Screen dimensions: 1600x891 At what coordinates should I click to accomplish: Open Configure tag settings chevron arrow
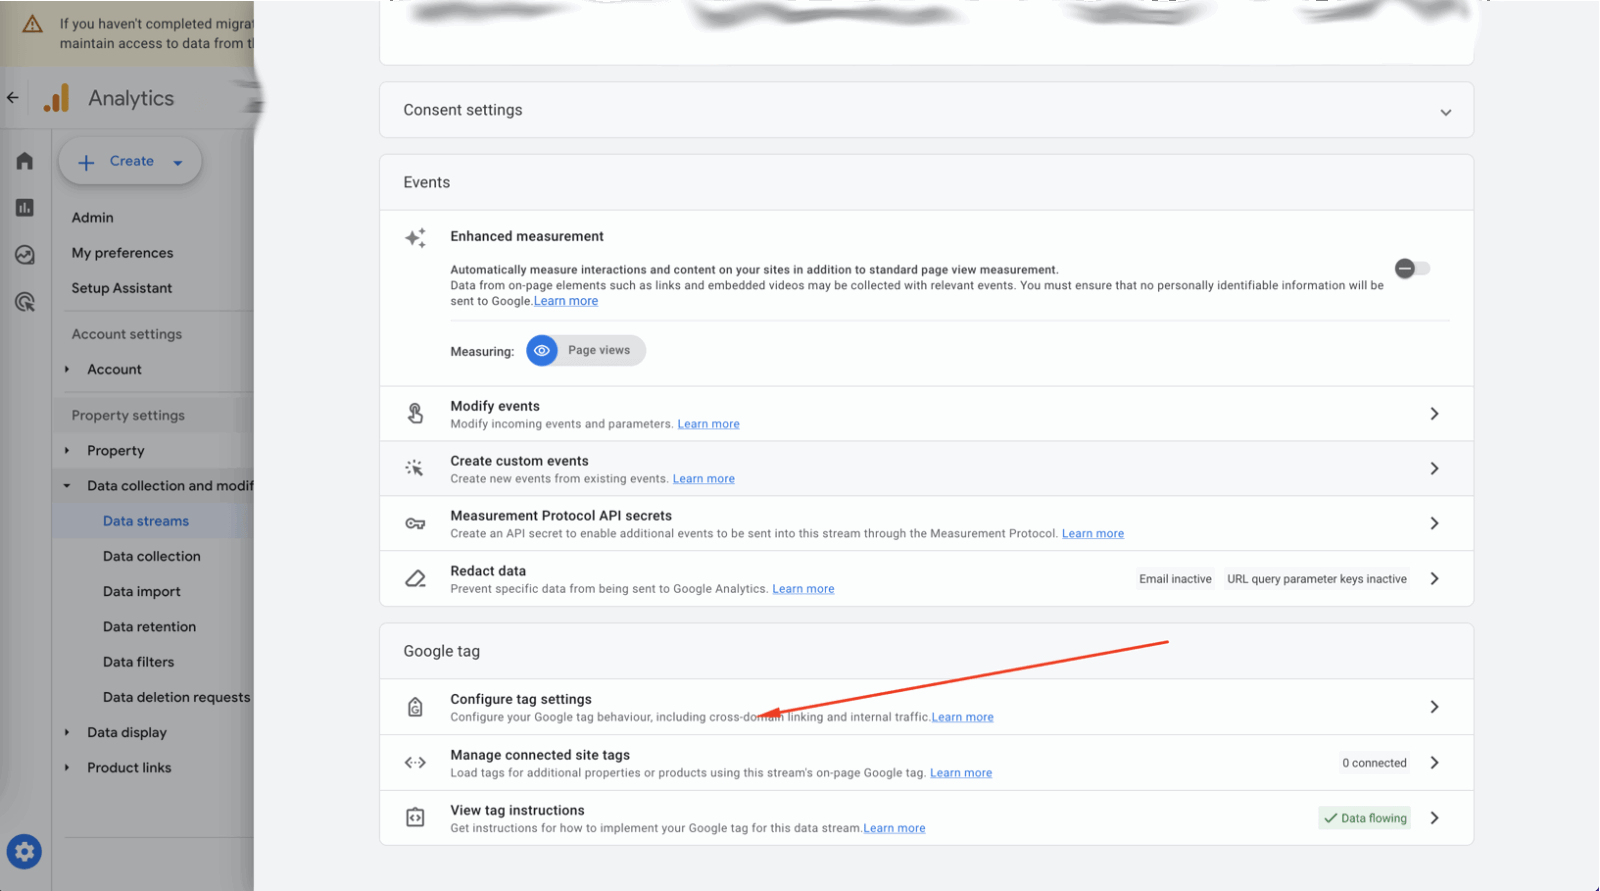coord(1434,707)
